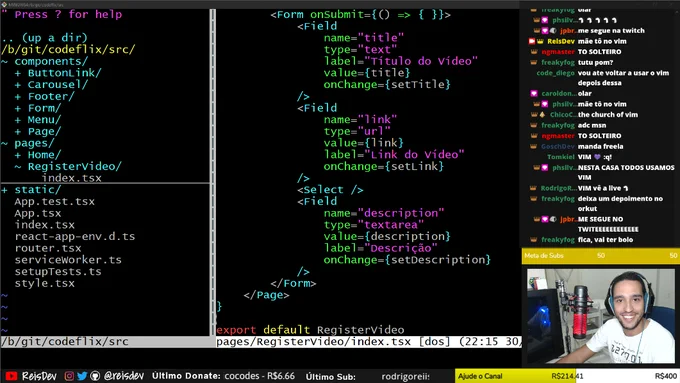
Task: Click the ReisDev username in chat
Action: [x=561, y=41]
